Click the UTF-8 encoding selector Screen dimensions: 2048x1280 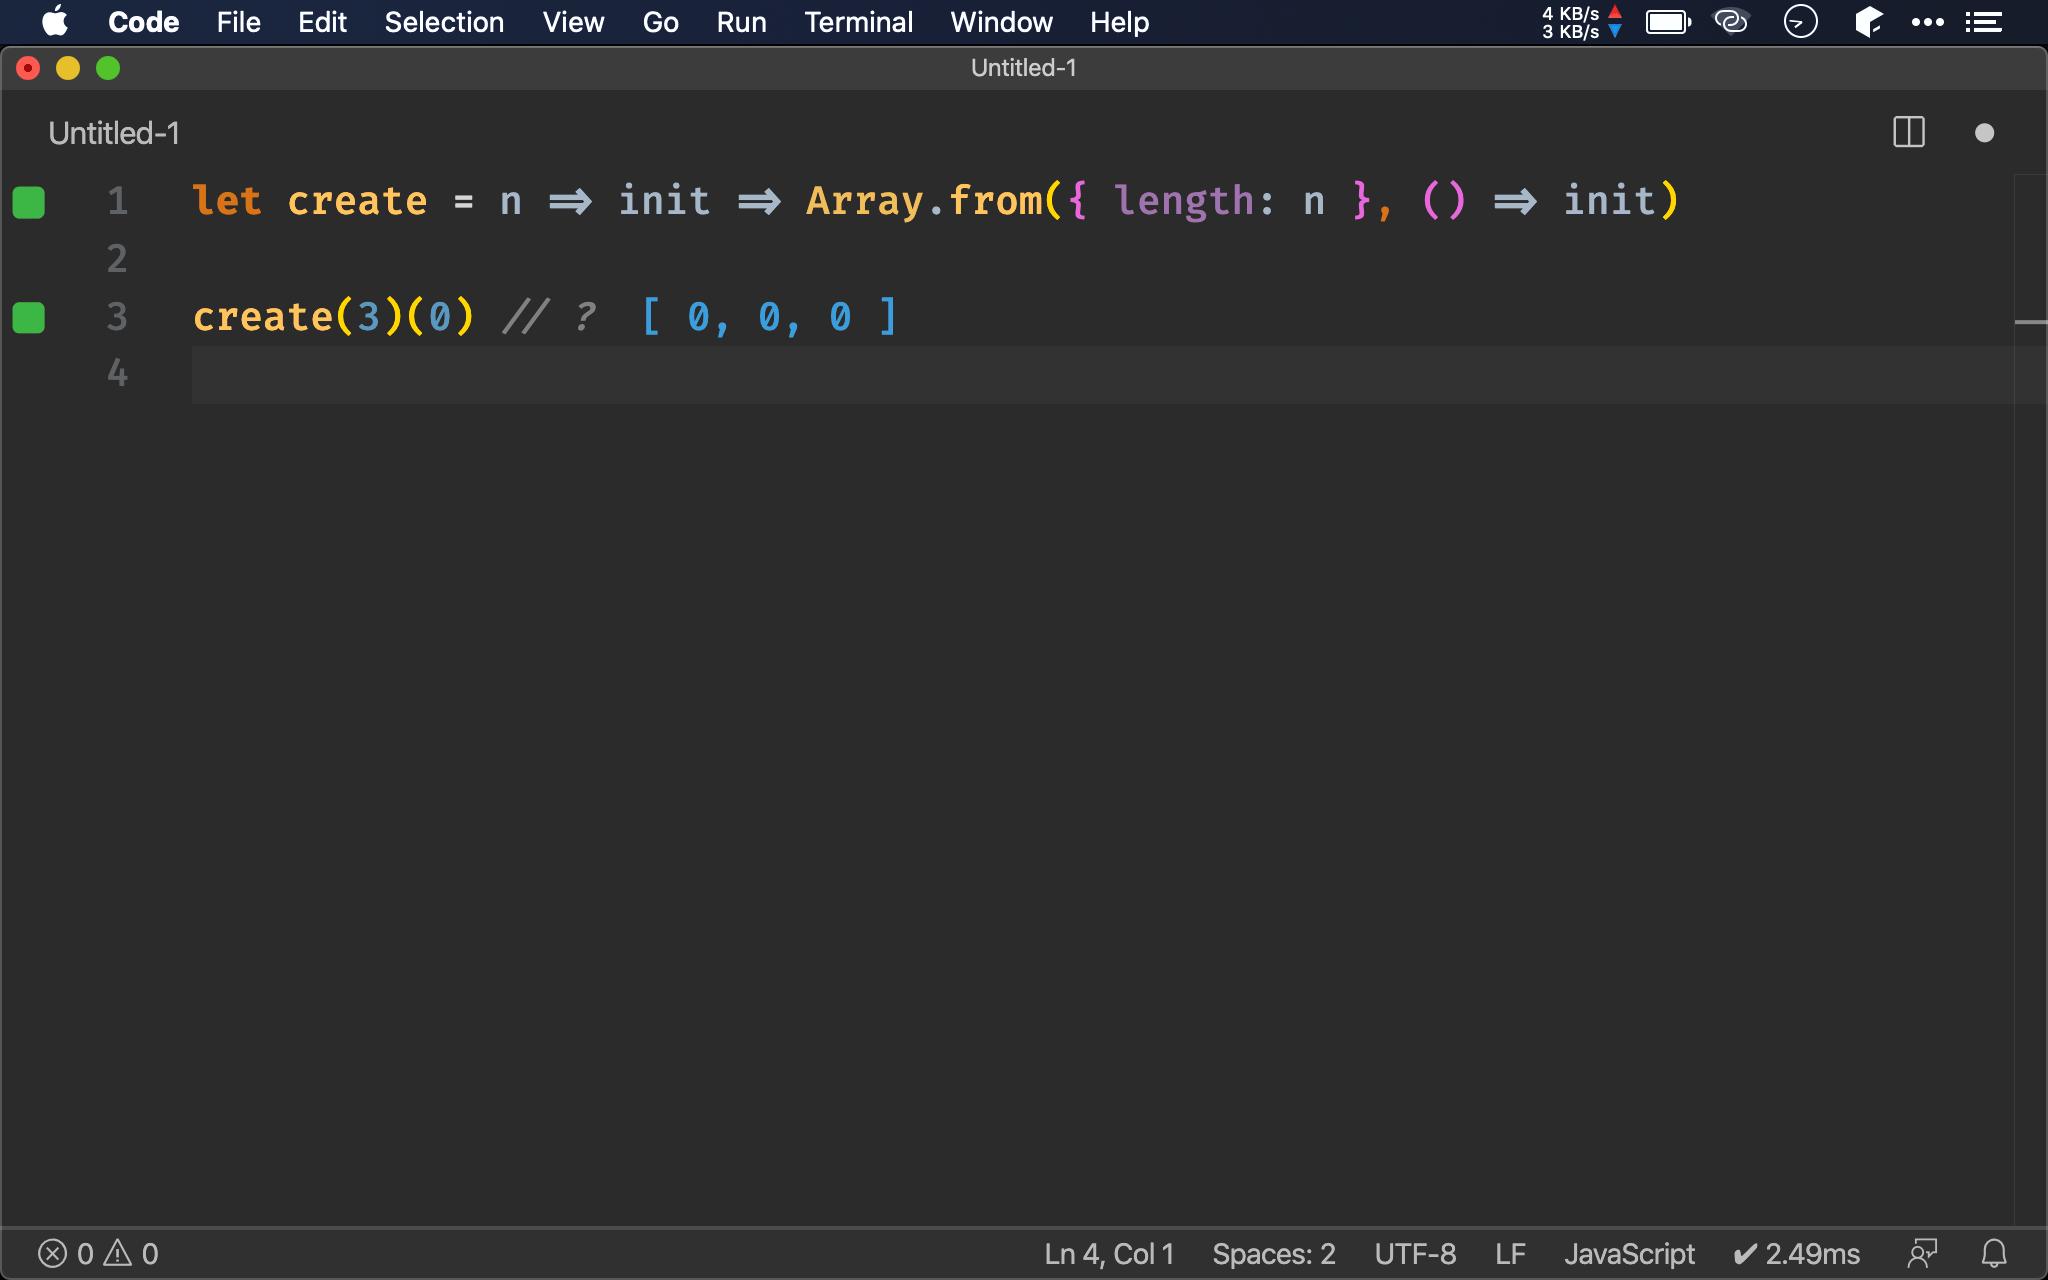point(1415,1253)
